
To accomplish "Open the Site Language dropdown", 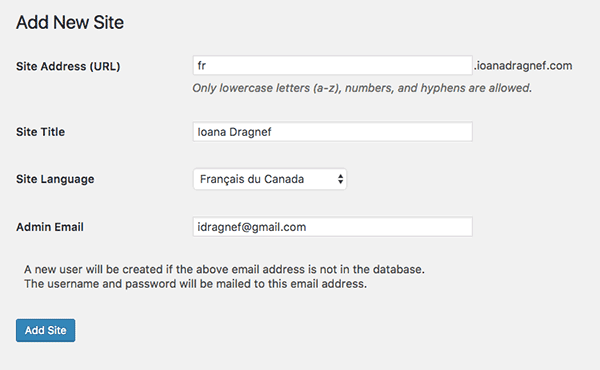I will [270, 179].
